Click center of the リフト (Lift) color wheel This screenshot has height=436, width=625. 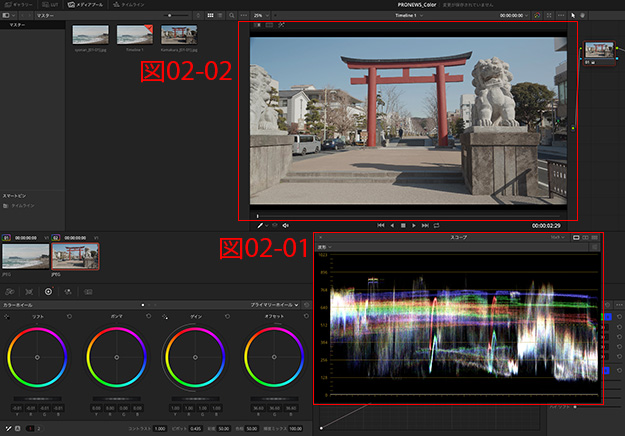point(37,357)
